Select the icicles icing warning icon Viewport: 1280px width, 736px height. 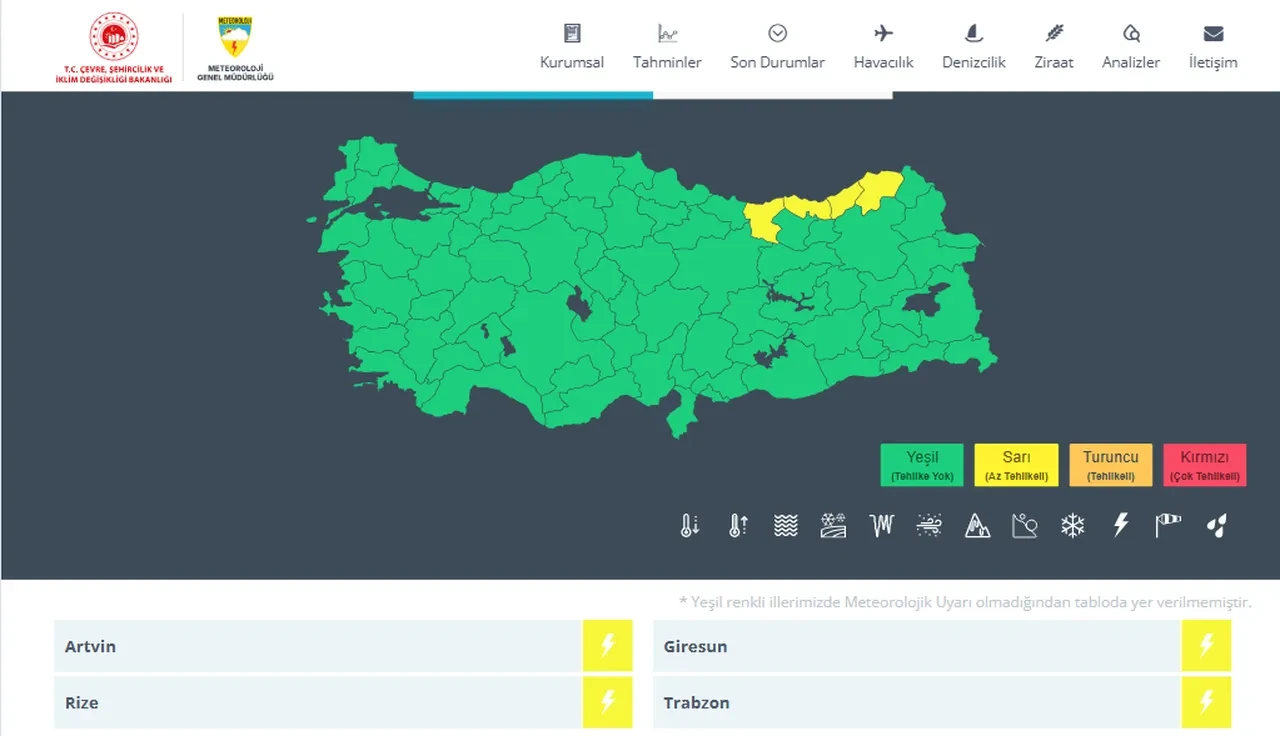[881, 525]
